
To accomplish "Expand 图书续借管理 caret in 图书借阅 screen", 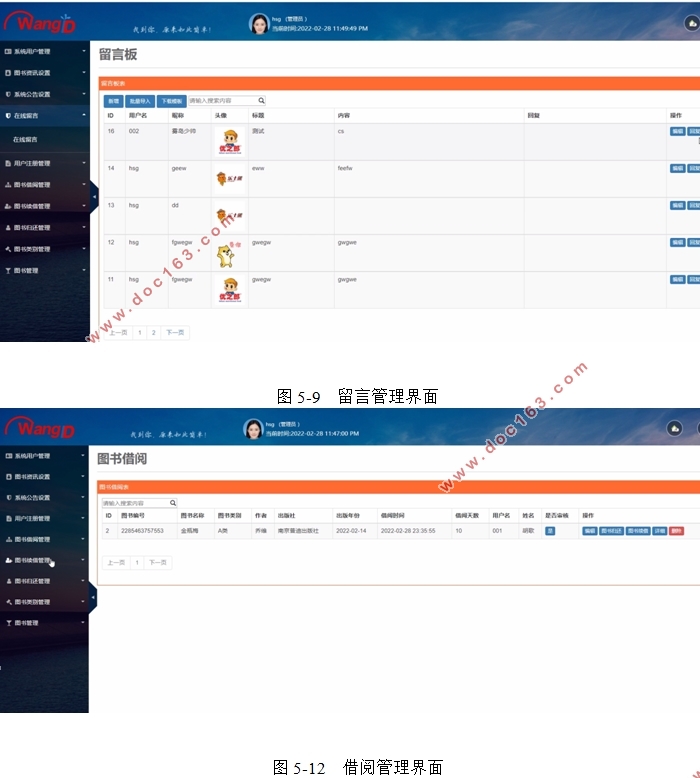I will 82,560.
